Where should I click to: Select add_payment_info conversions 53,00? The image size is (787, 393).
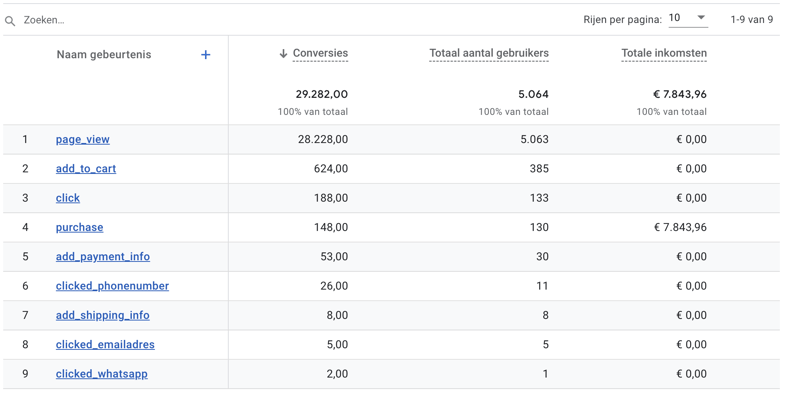pos(334,256)
